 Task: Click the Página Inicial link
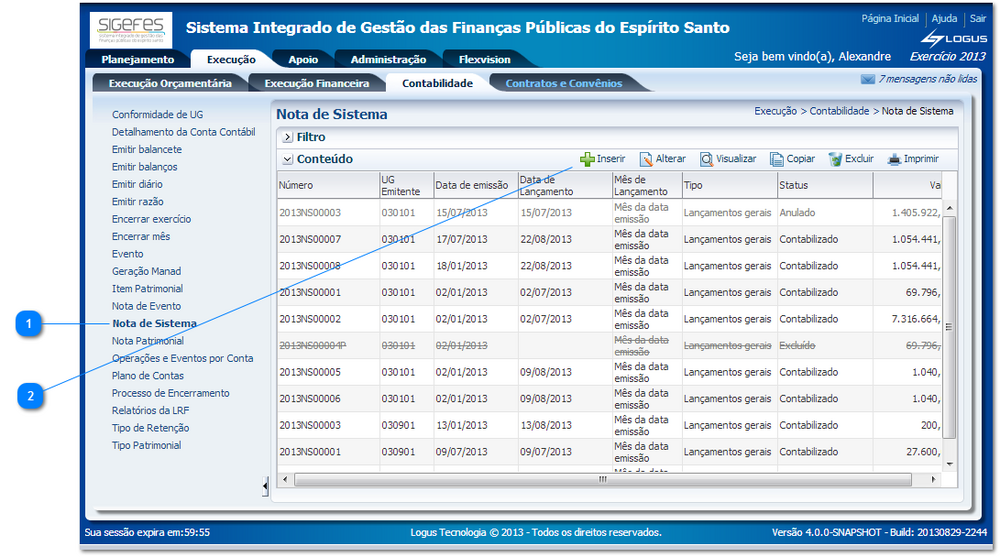click(x=889, y=19)
